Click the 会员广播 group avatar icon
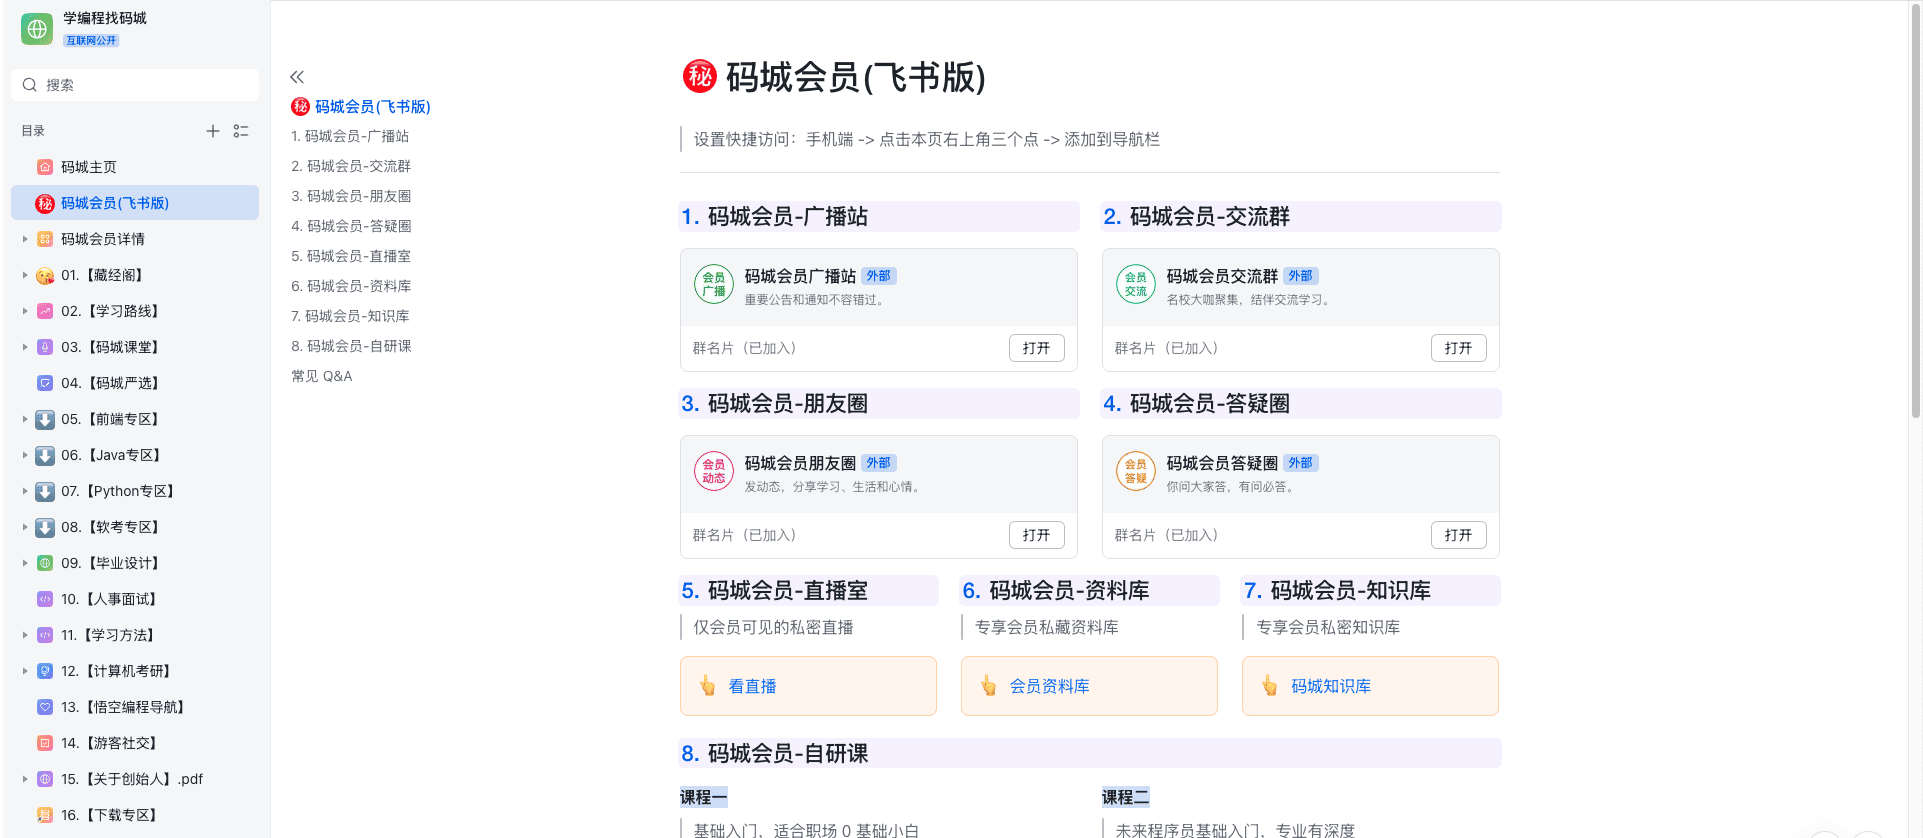Viewport: 1923px width, 838px height. (714, 284)
